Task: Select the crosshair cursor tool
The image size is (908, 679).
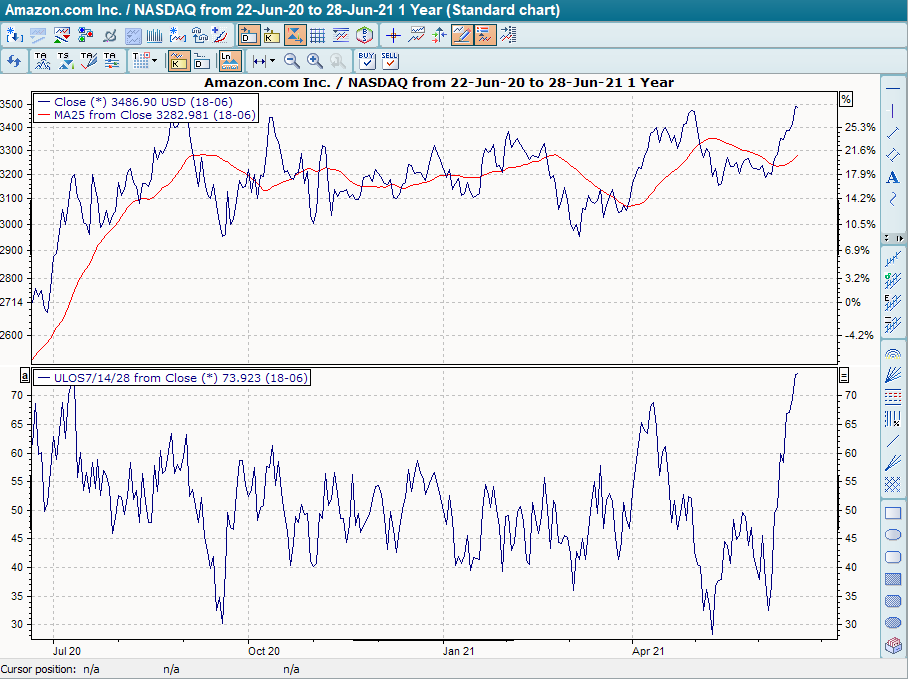Action: pyautogui.click(x=393, y=35)
